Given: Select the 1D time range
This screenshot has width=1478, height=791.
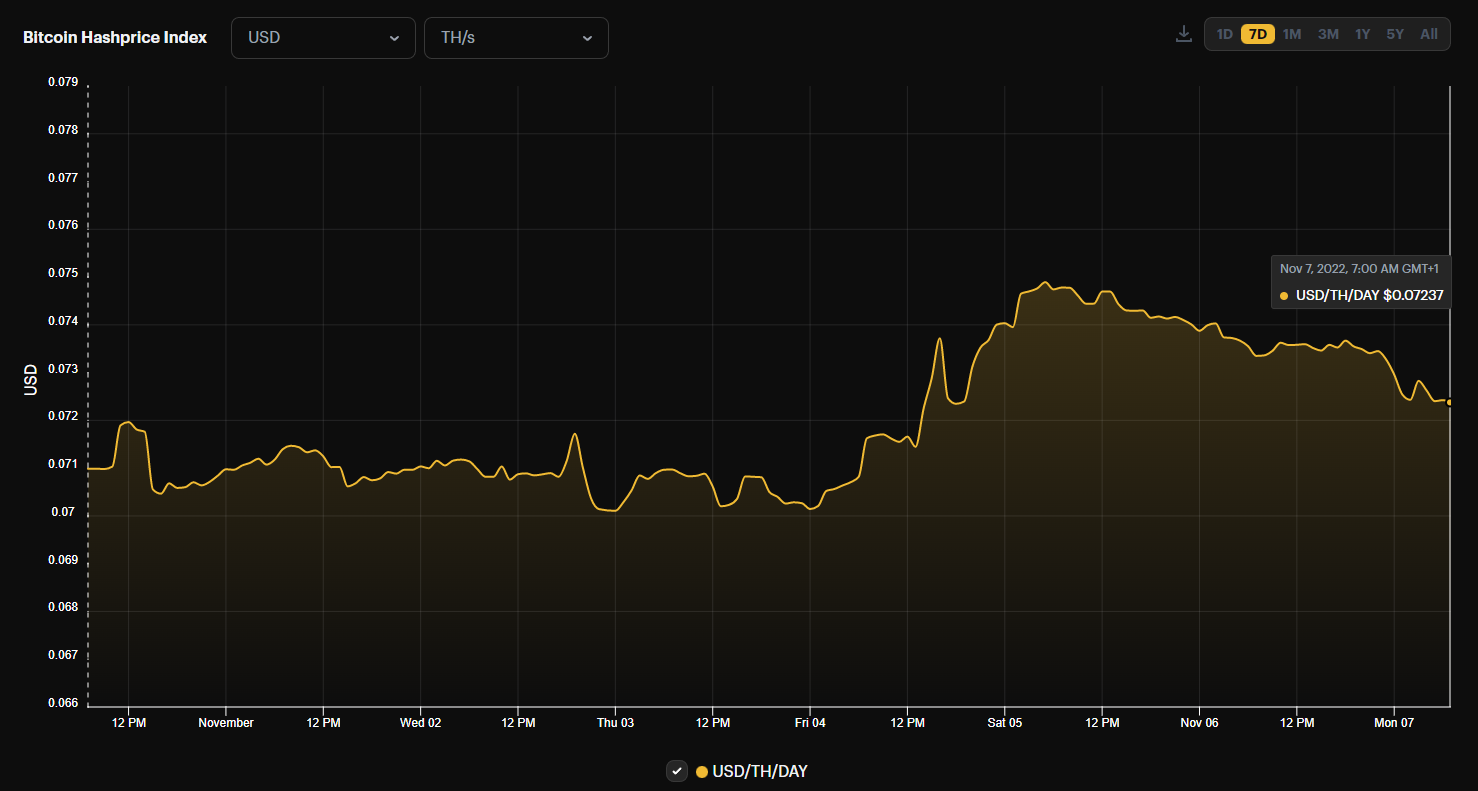Looking at the screenshot, I should 1224,34.
